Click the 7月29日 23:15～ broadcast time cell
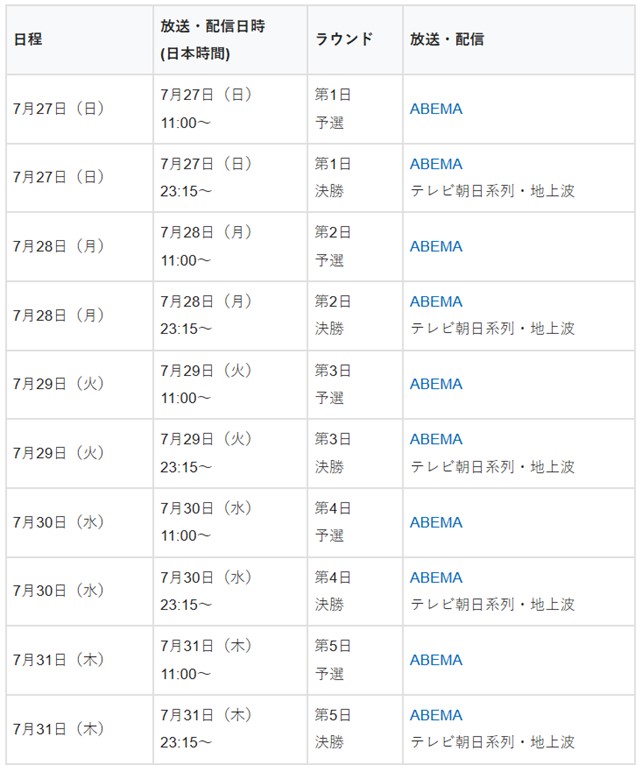 click(230, 453)
